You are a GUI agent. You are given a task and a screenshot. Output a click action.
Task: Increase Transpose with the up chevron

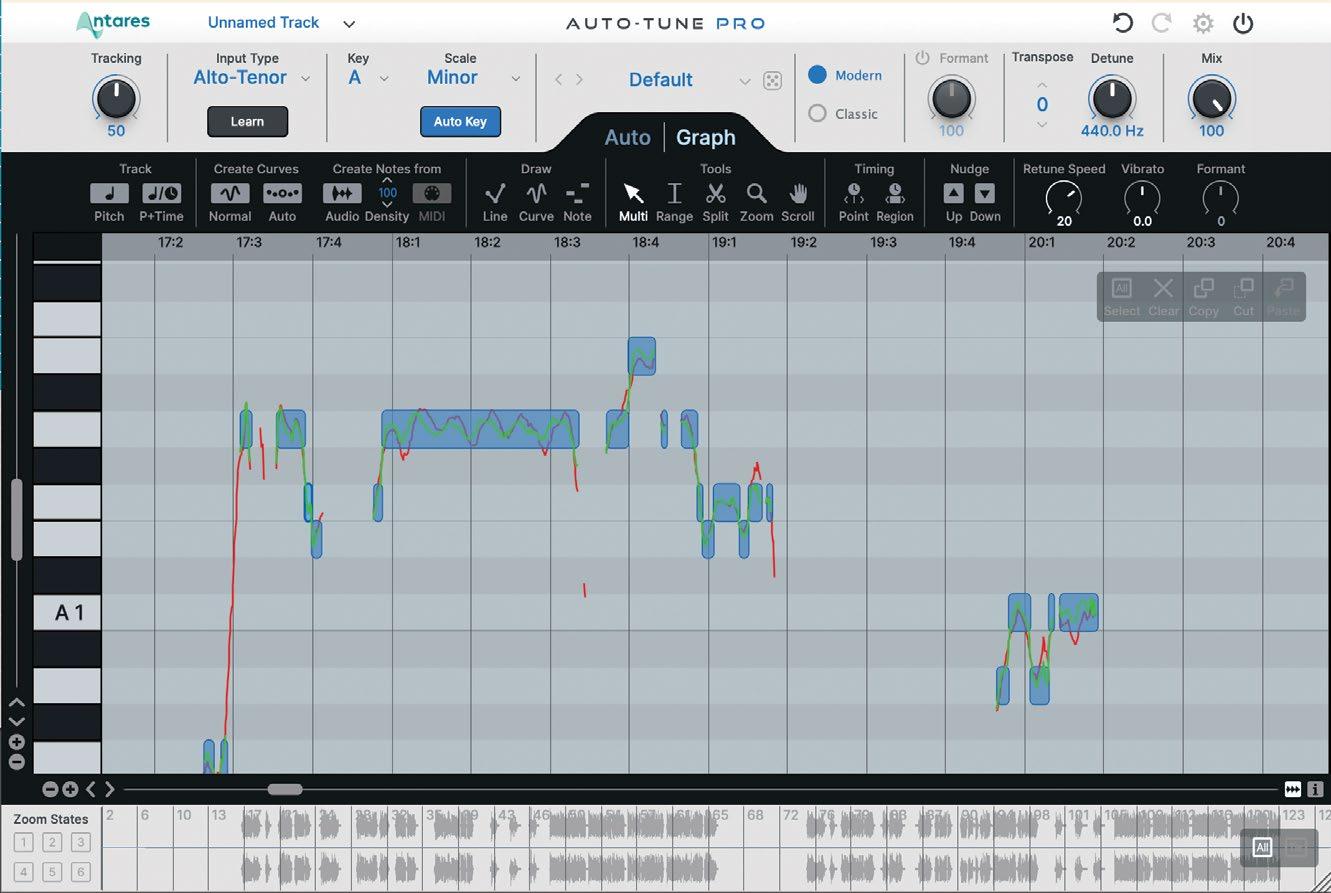[x=1042, y=85]
